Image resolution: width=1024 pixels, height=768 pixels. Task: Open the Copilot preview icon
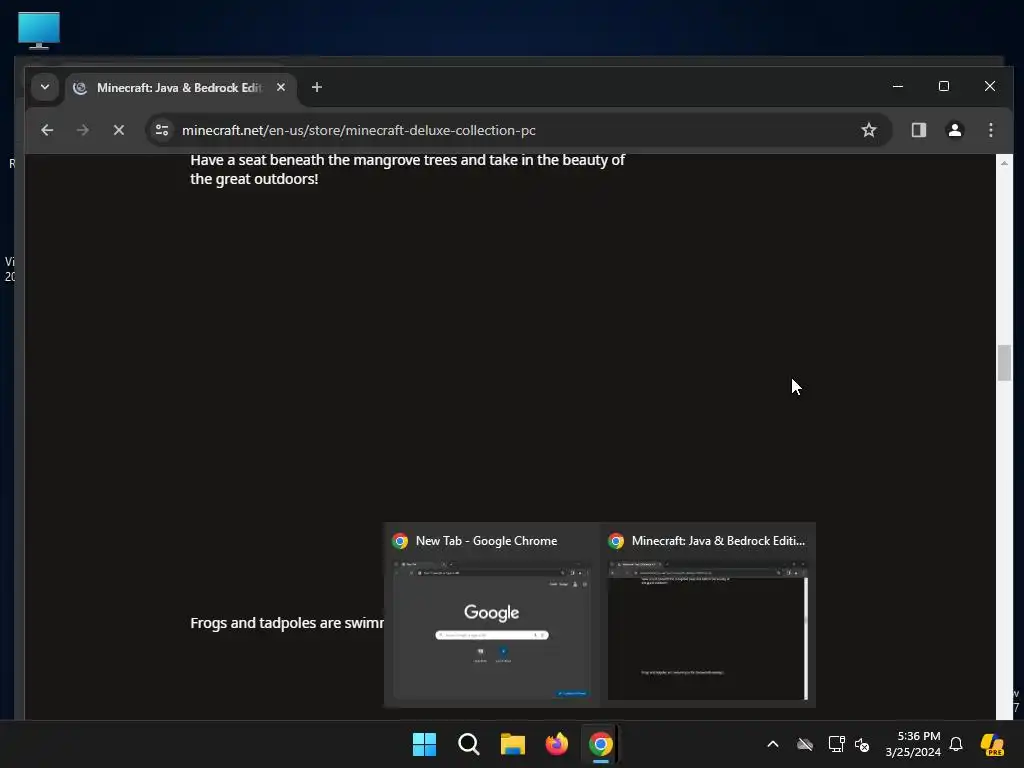click(993, 744)
